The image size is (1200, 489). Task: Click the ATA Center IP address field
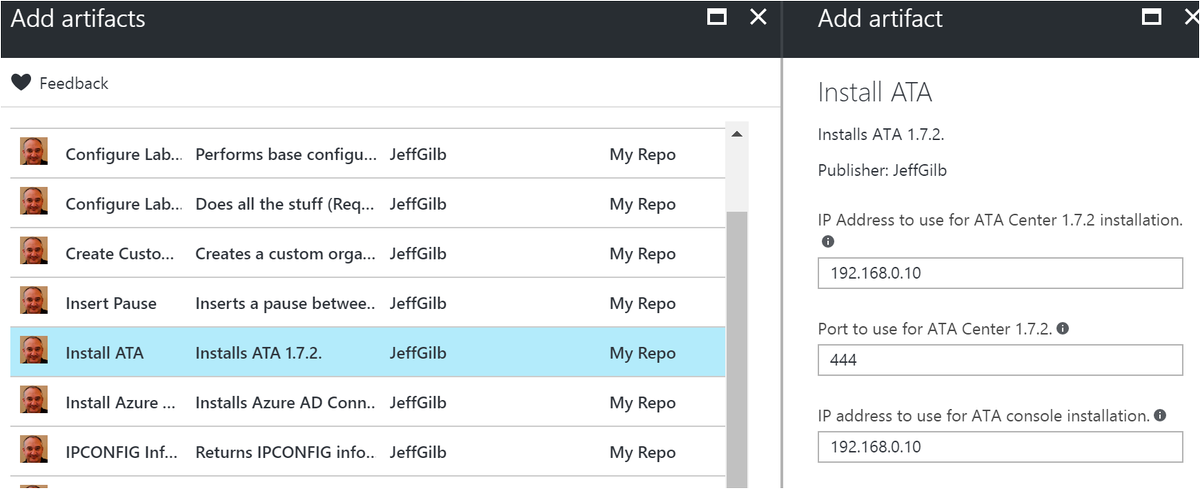[1000, 273]
